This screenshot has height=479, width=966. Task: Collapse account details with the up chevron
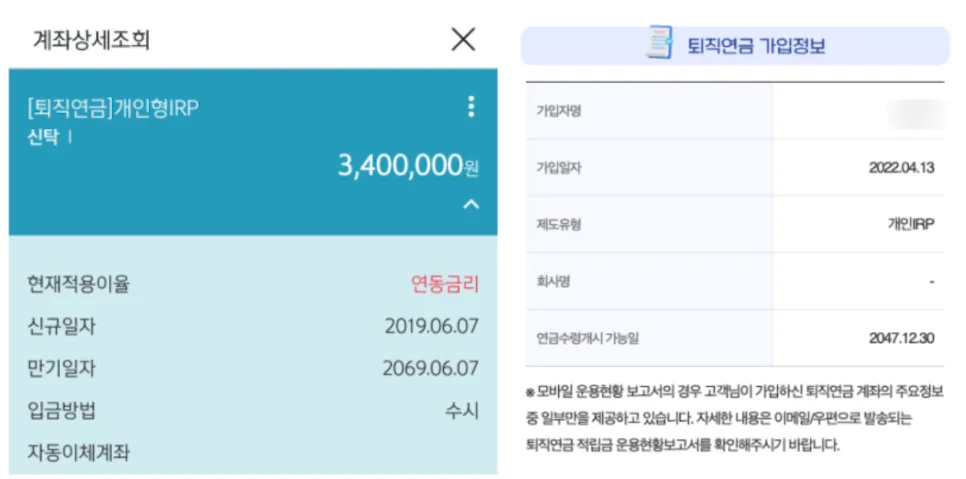click(471, 204)
